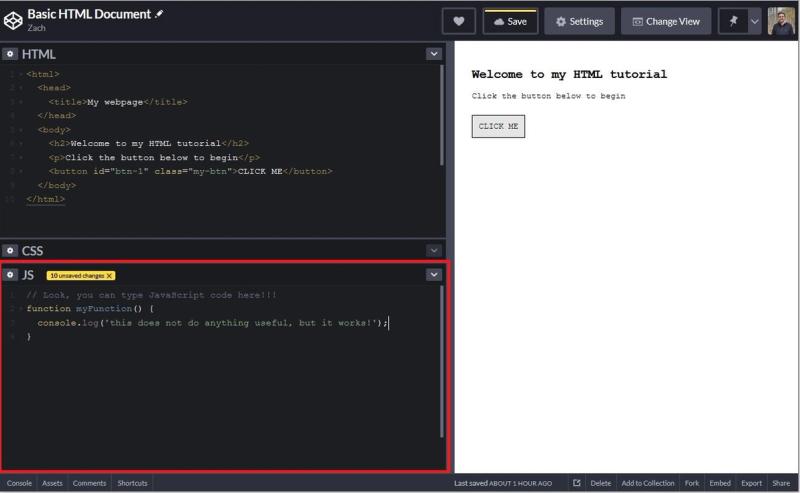Open the Shortcuts tab
This screenshot has height=493, width=800.
(132, 483)
